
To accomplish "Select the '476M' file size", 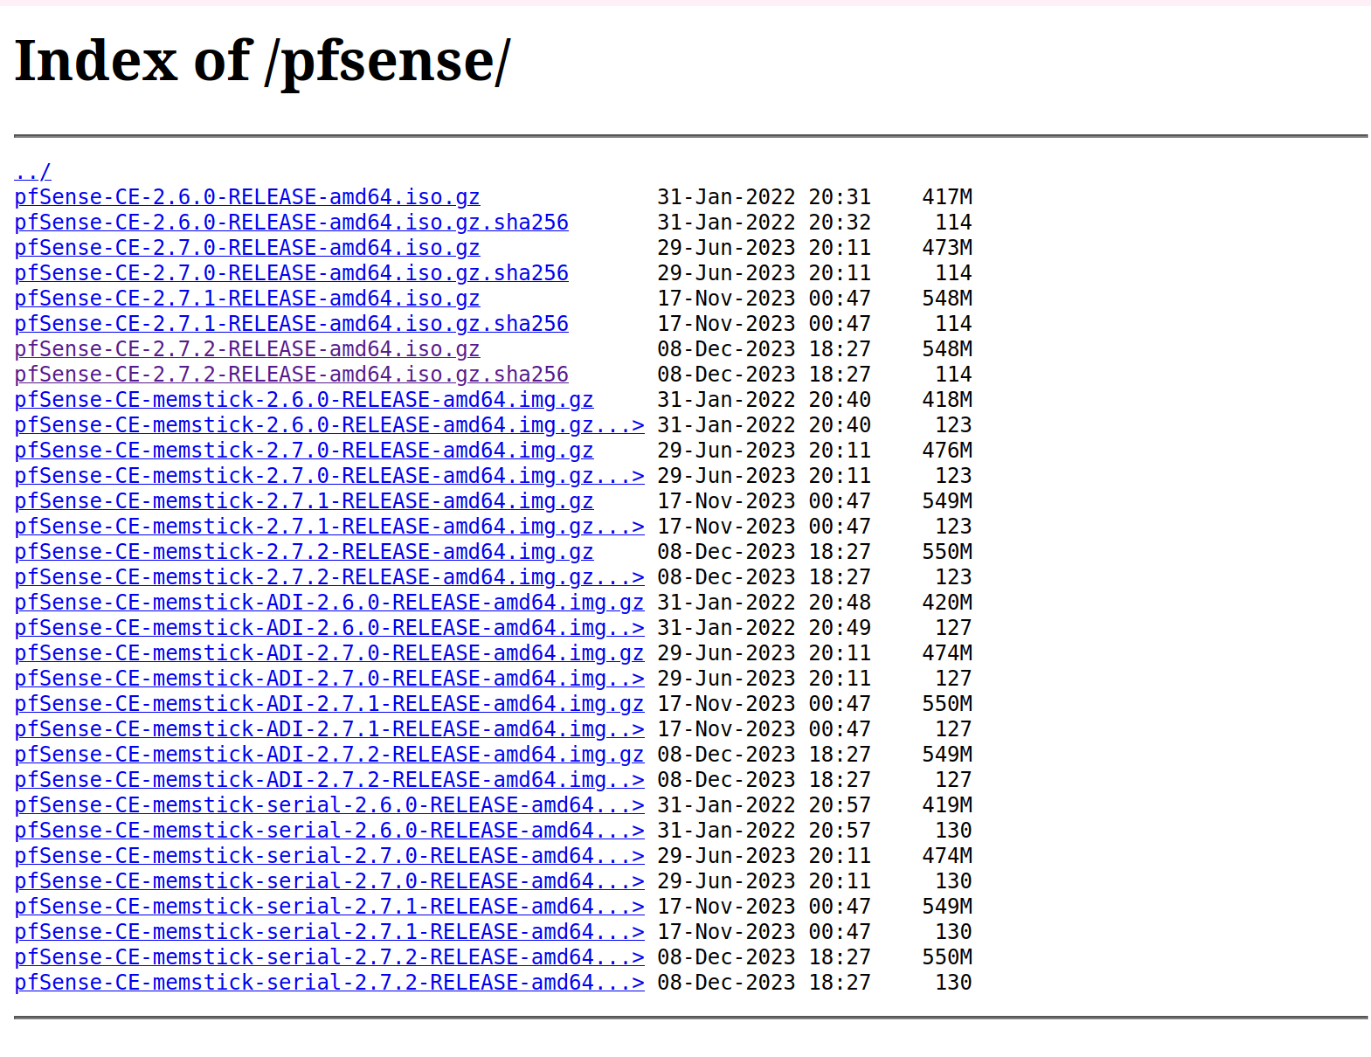I will [x=947, y=451].
